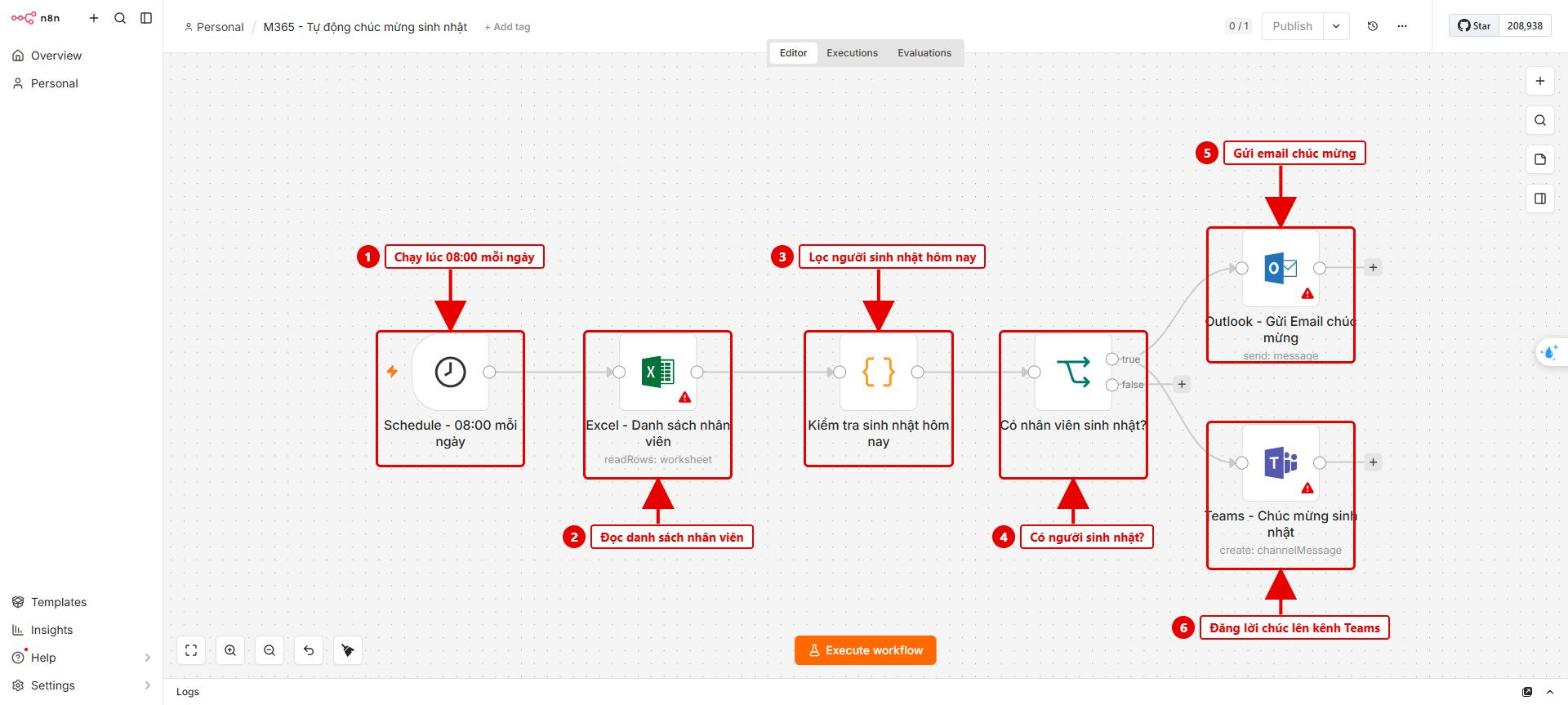
Task: Click the n8n logo
Action: coord(36,18)
